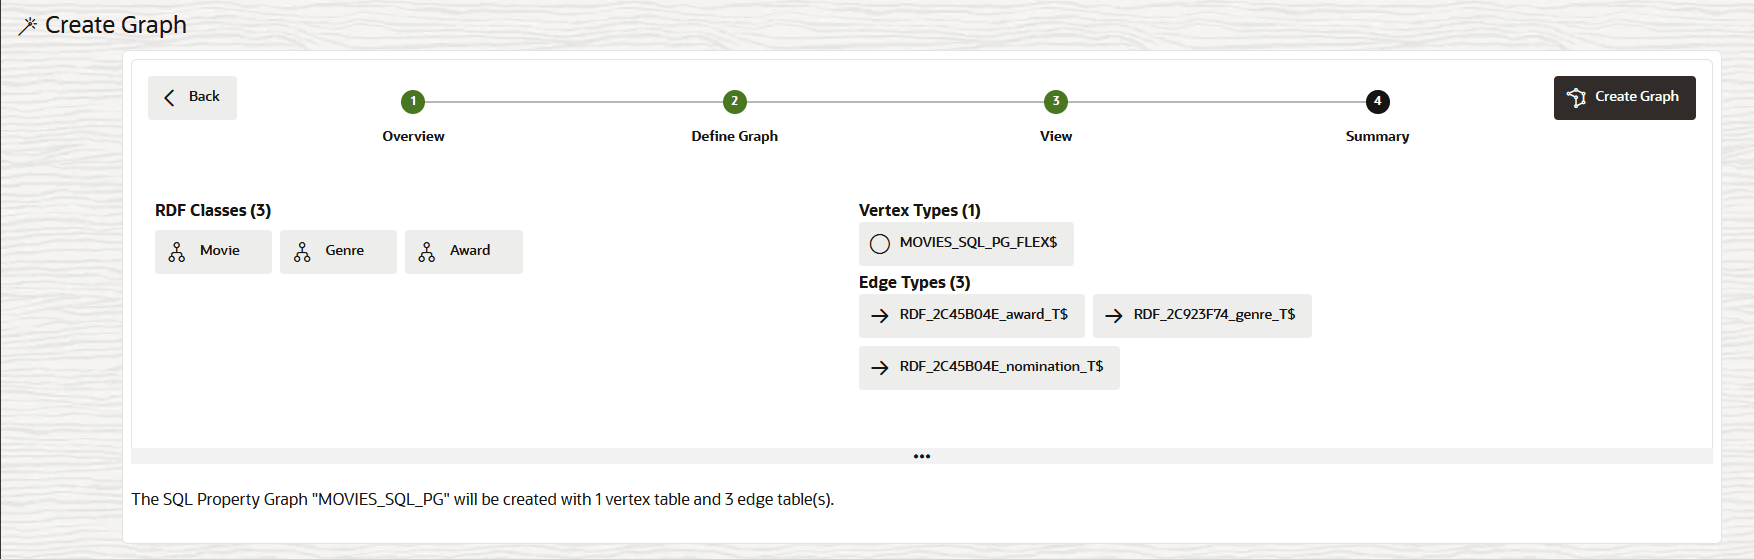Image resolution: width=1754 pixels, height=559 pixels.
Task: Select step 2 Define Graph circle
Action: tap(735, 102)
